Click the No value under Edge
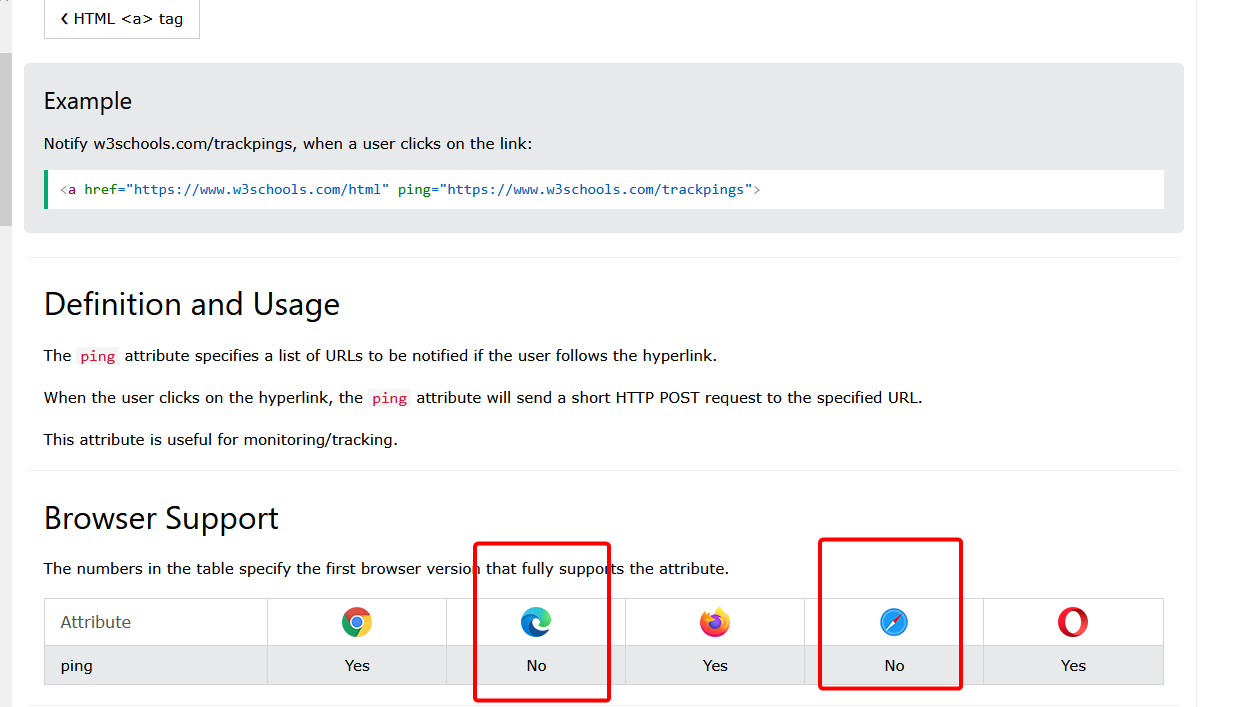Image resolution: width=1260 pixels, height=707 pixels. pos(536,665)
